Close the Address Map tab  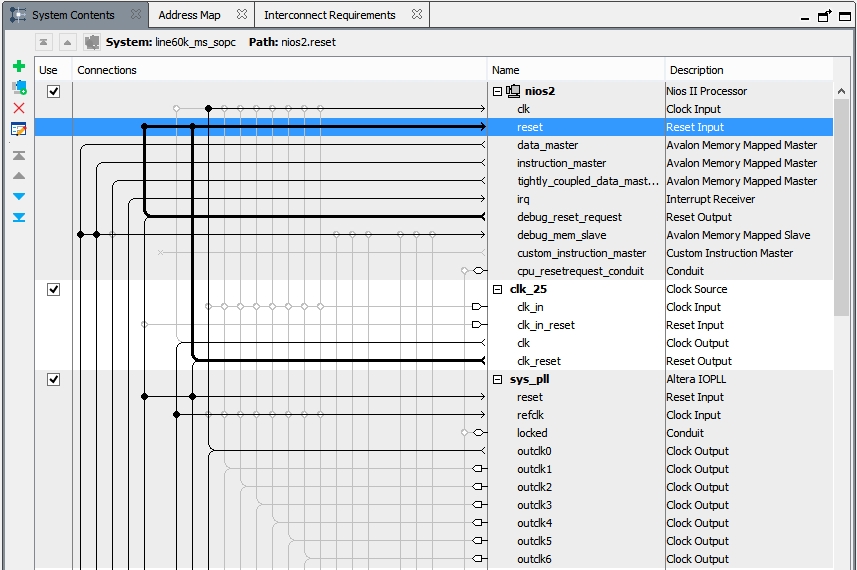click(241, 15)
